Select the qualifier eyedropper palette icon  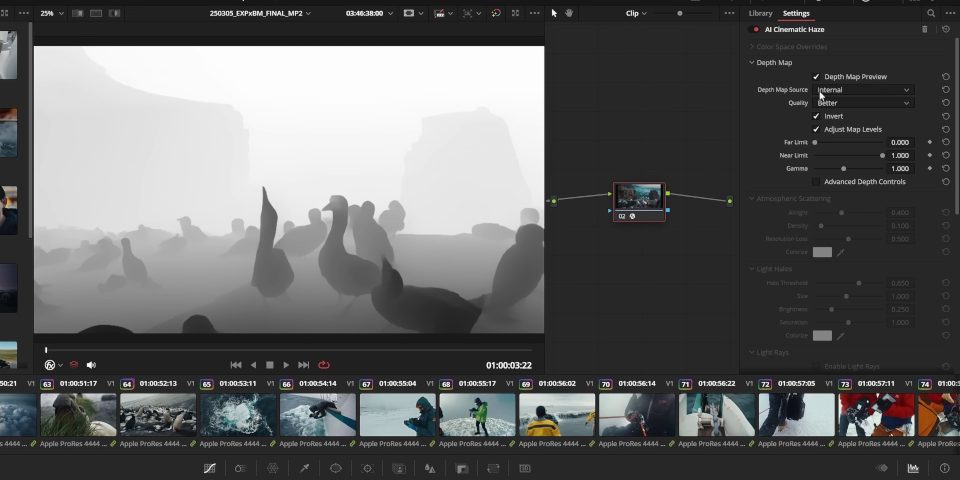304,468
